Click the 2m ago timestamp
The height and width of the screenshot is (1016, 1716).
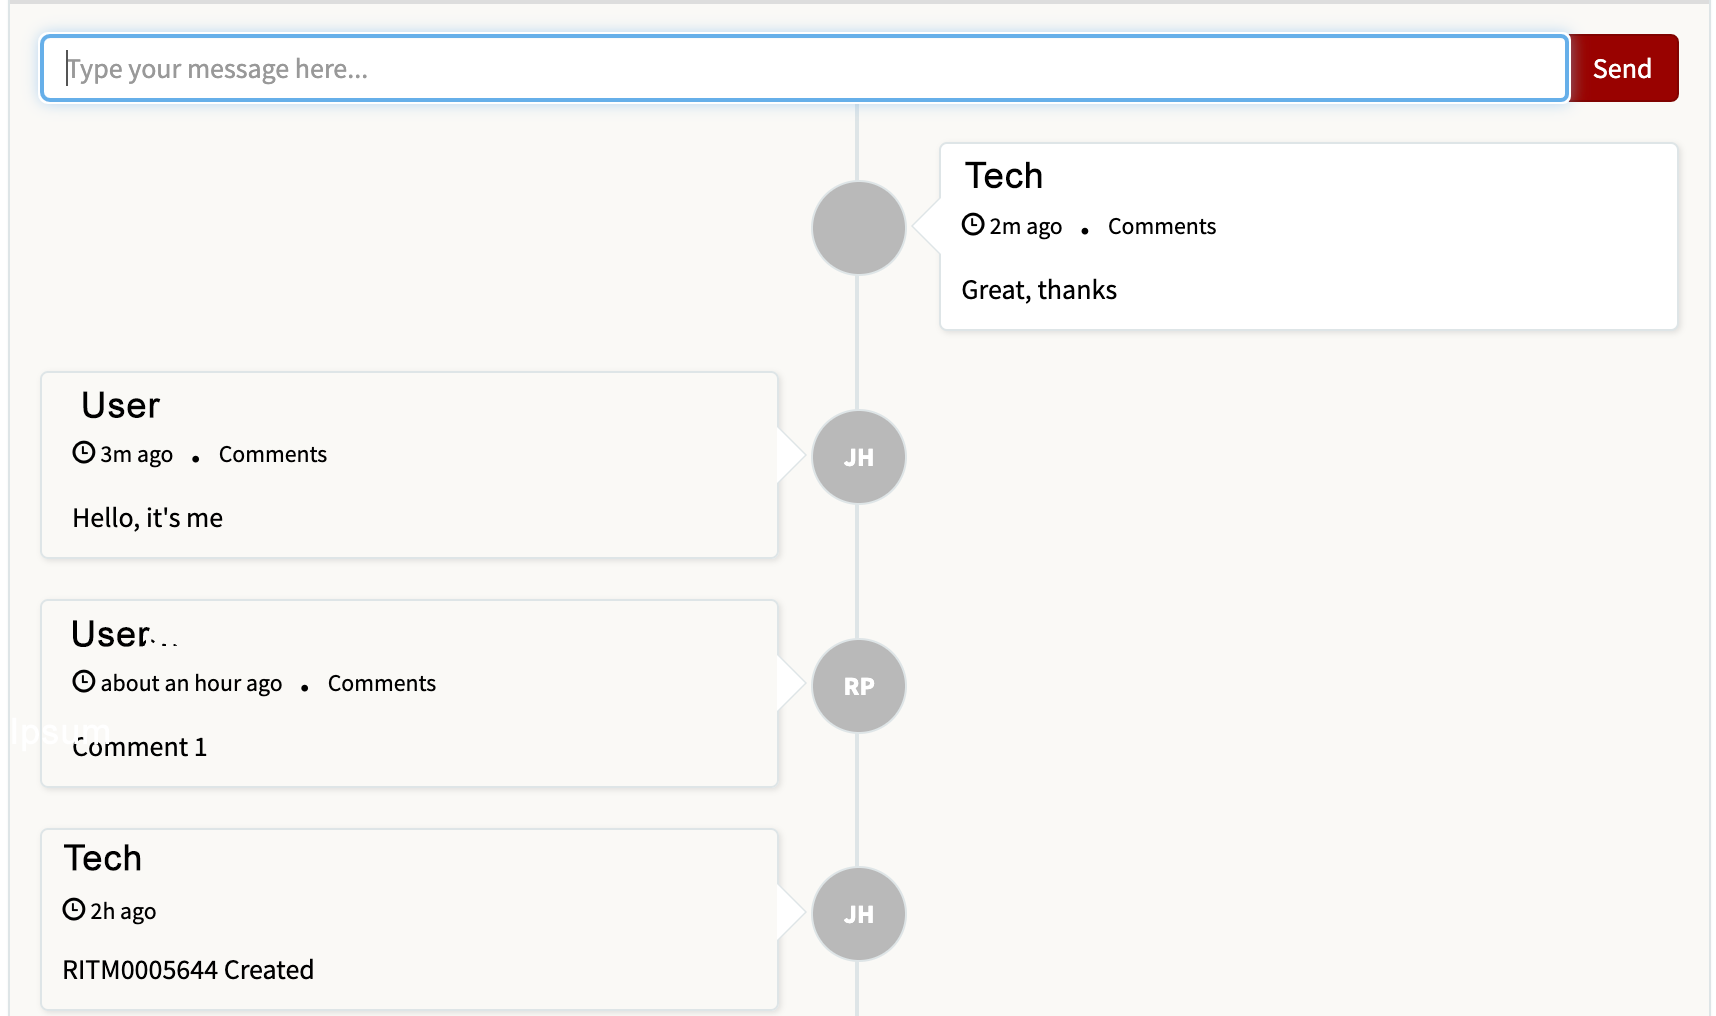click(x=1025, y=226)
